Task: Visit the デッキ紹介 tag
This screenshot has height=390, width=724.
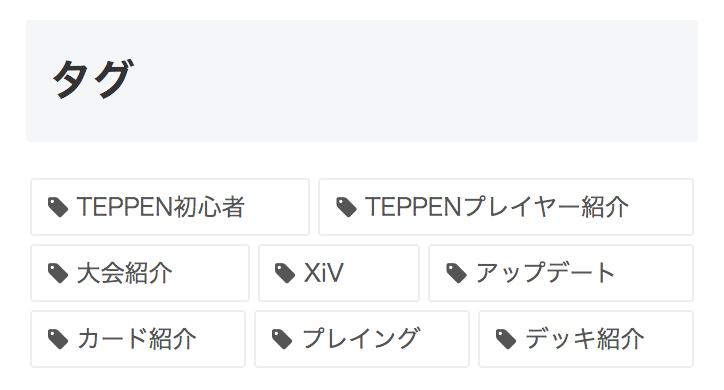Action: pyautogui.click(x=586, y=339)
